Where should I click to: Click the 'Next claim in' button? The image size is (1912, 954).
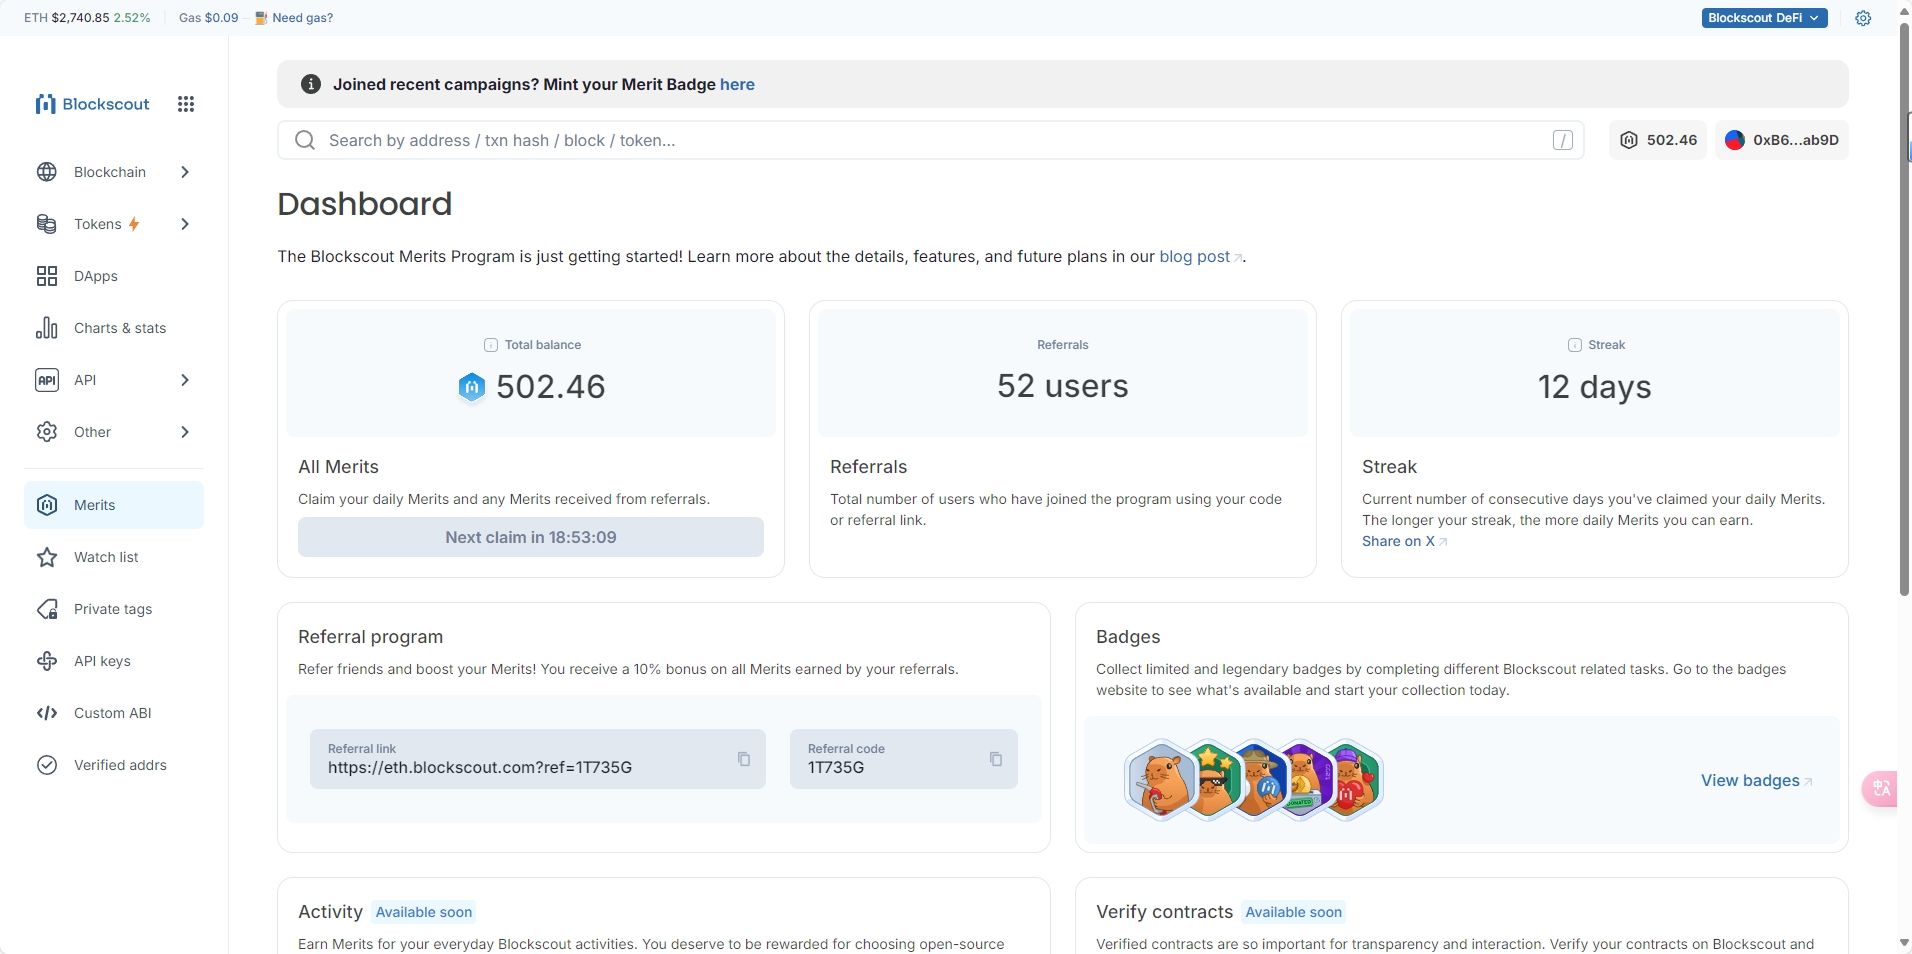[531, 537]
